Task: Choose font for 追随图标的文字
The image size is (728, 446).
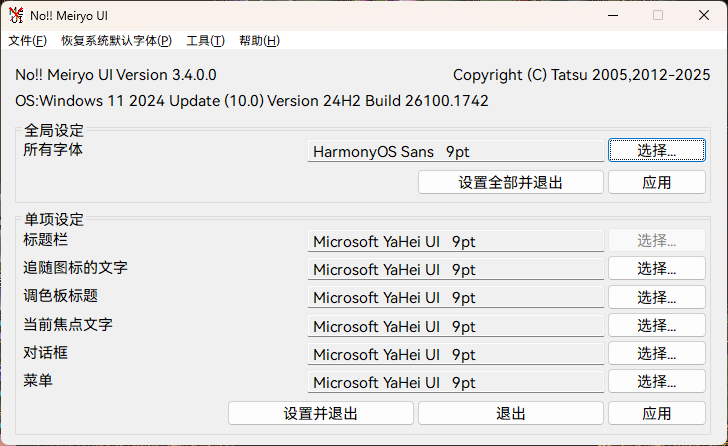Action: (x=657, y=268)
